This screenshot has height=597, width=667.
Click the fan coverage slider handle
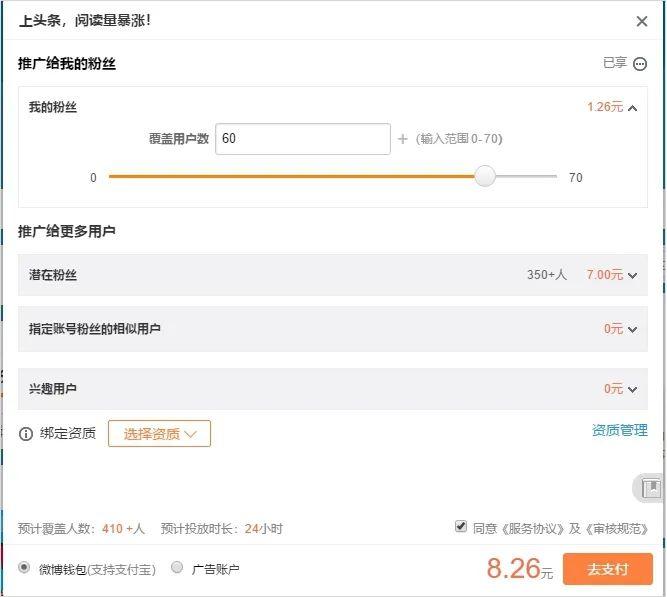pos(485,177)
